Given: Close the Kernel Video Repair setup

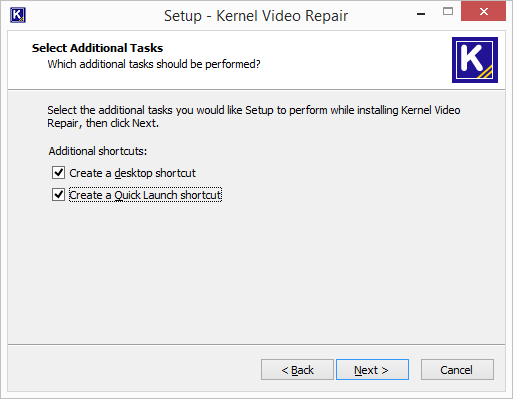Looking at the screenshot, I should [483, 12].
